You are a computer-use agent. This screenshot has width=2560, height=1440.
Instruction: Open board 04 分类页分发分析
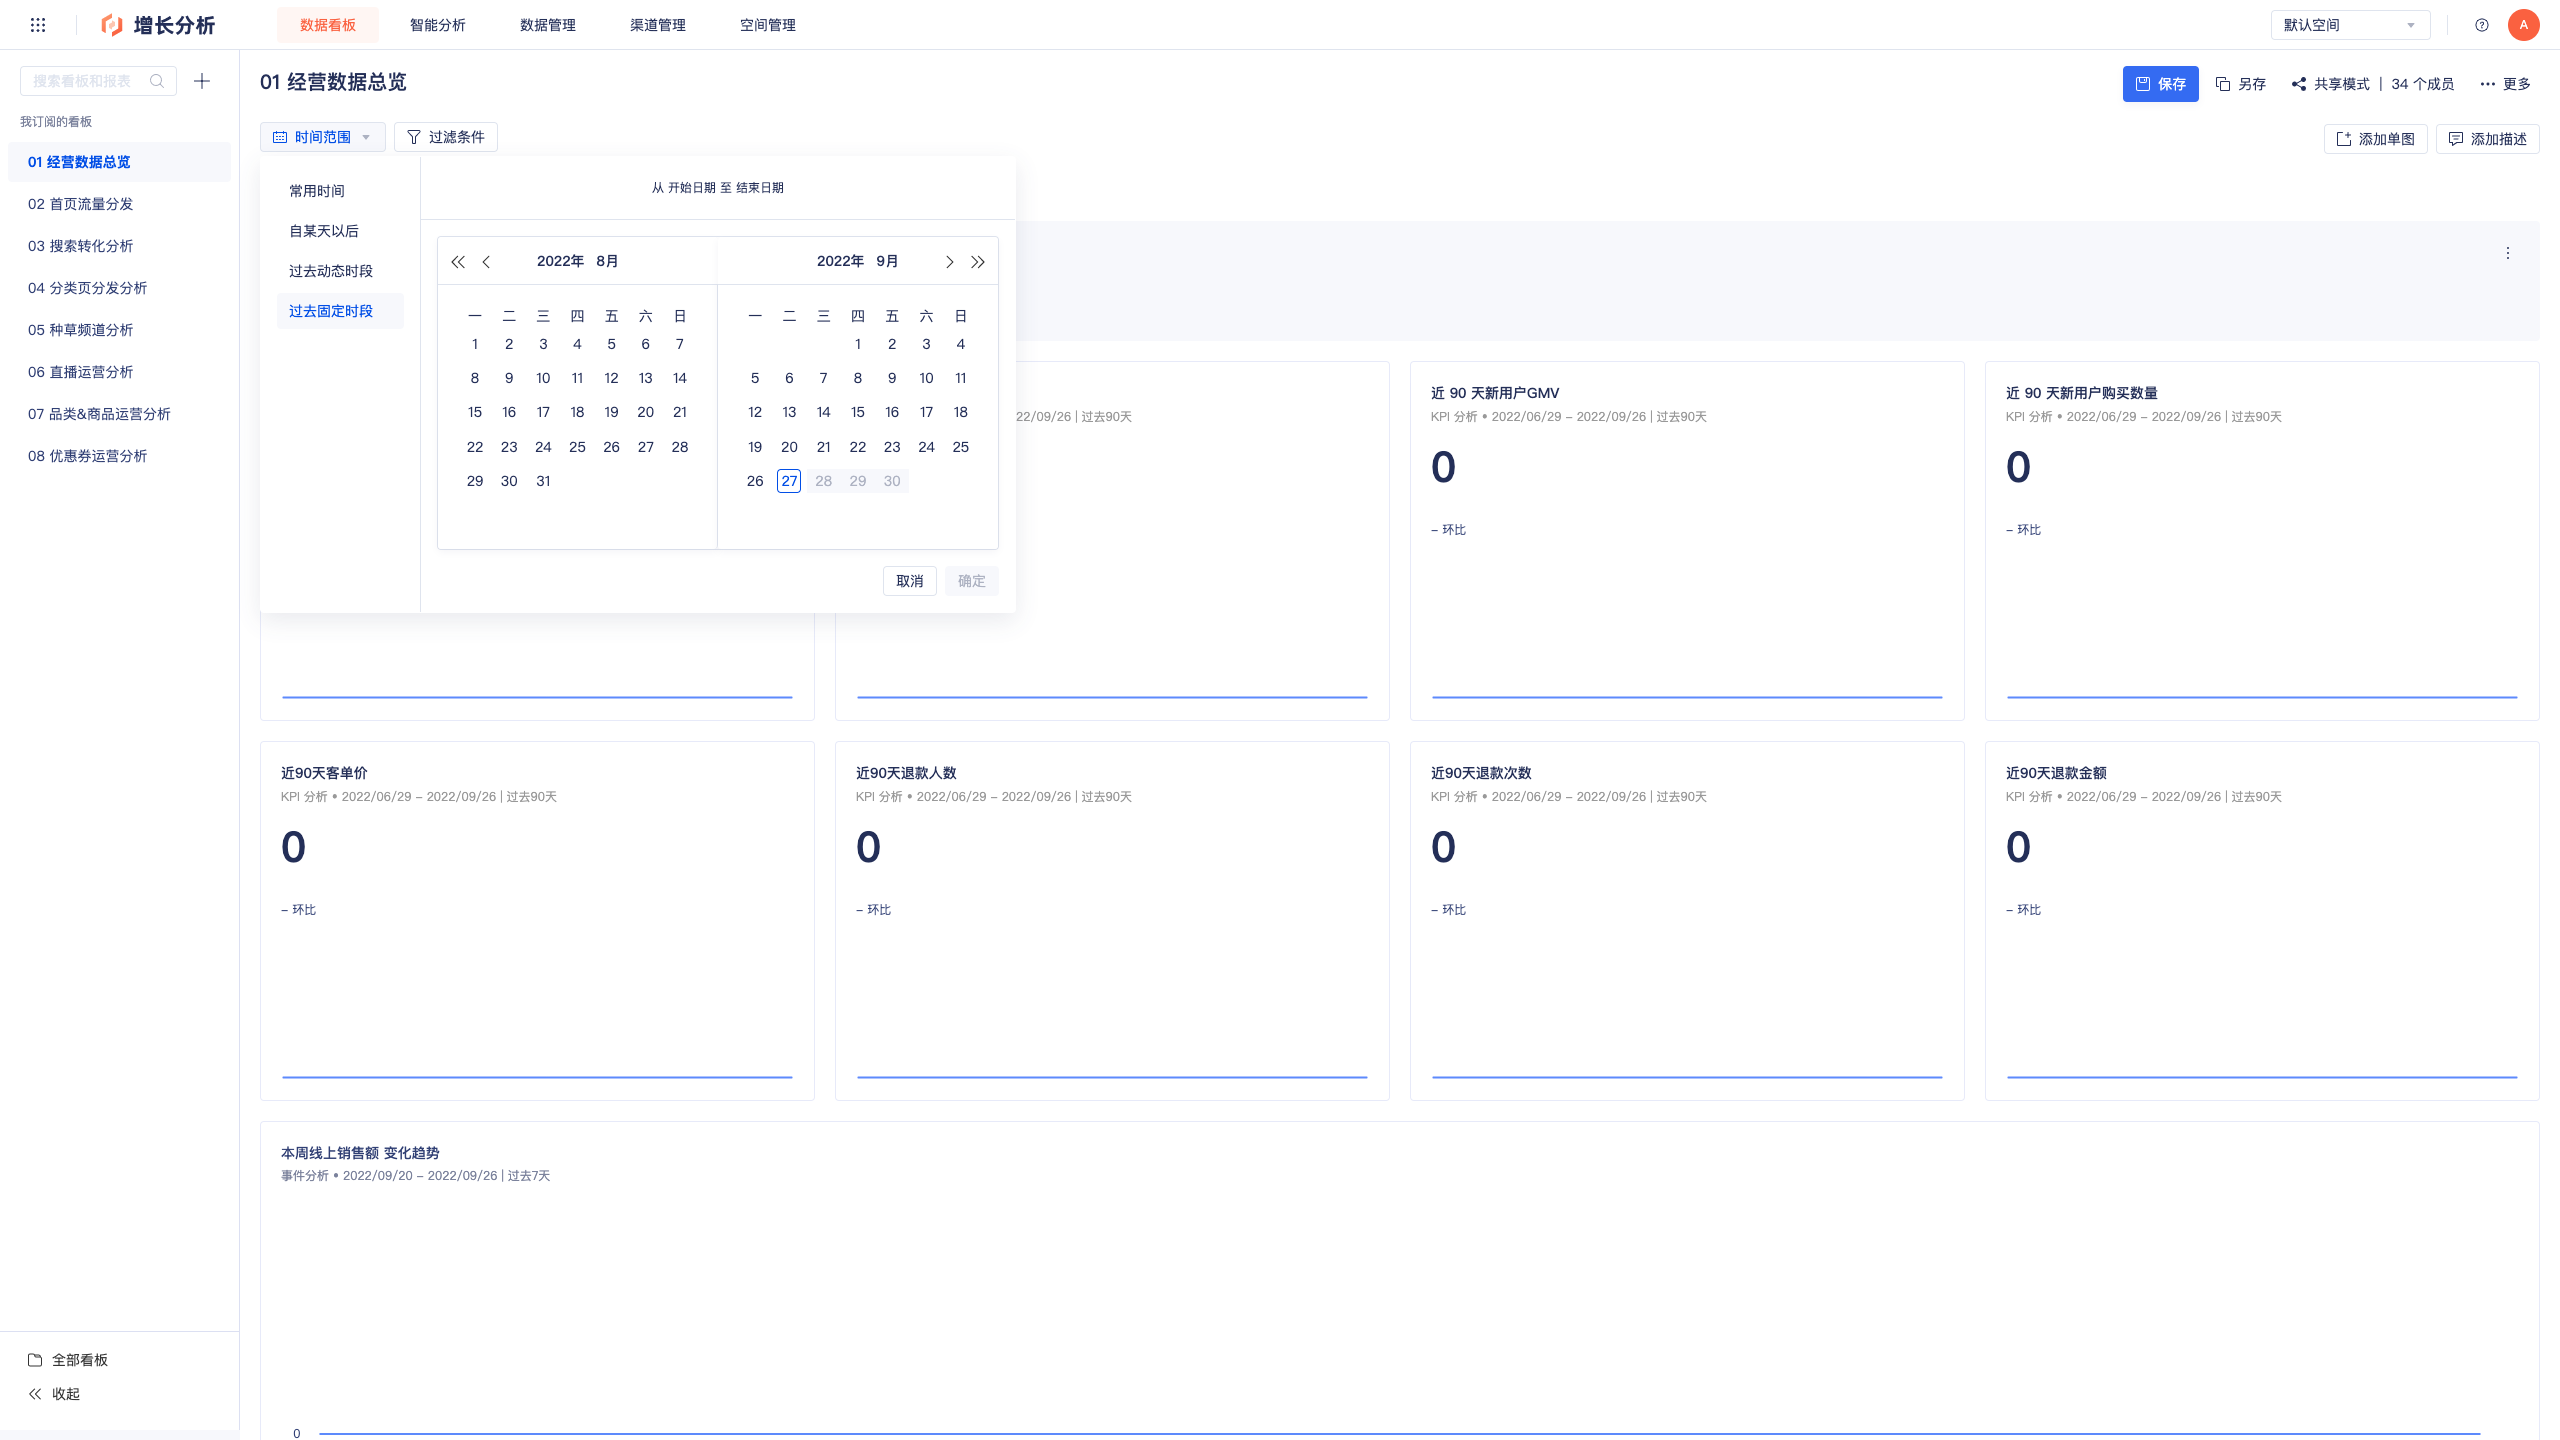[x=119, y=288]
